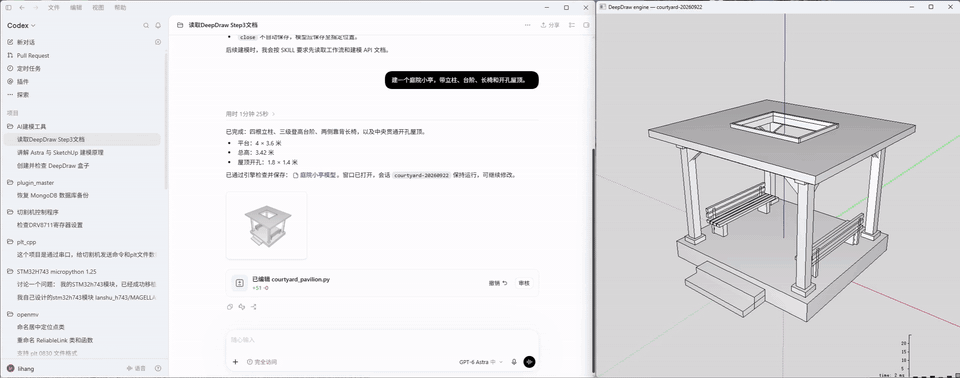This screenshot has width=960, height=378.
Task: Collapse the plugin_master project folder
Action: (35, 183)
